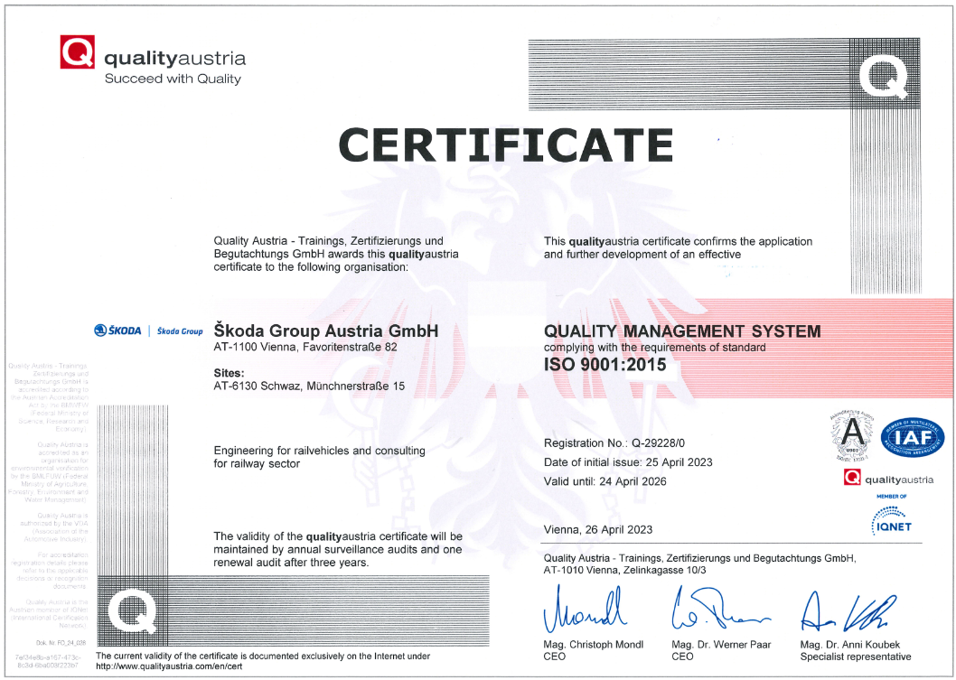Open the www.qualityaustria.com/en/cert link
The height and width of the screenshot is (680, 956).
coord(169,667)
